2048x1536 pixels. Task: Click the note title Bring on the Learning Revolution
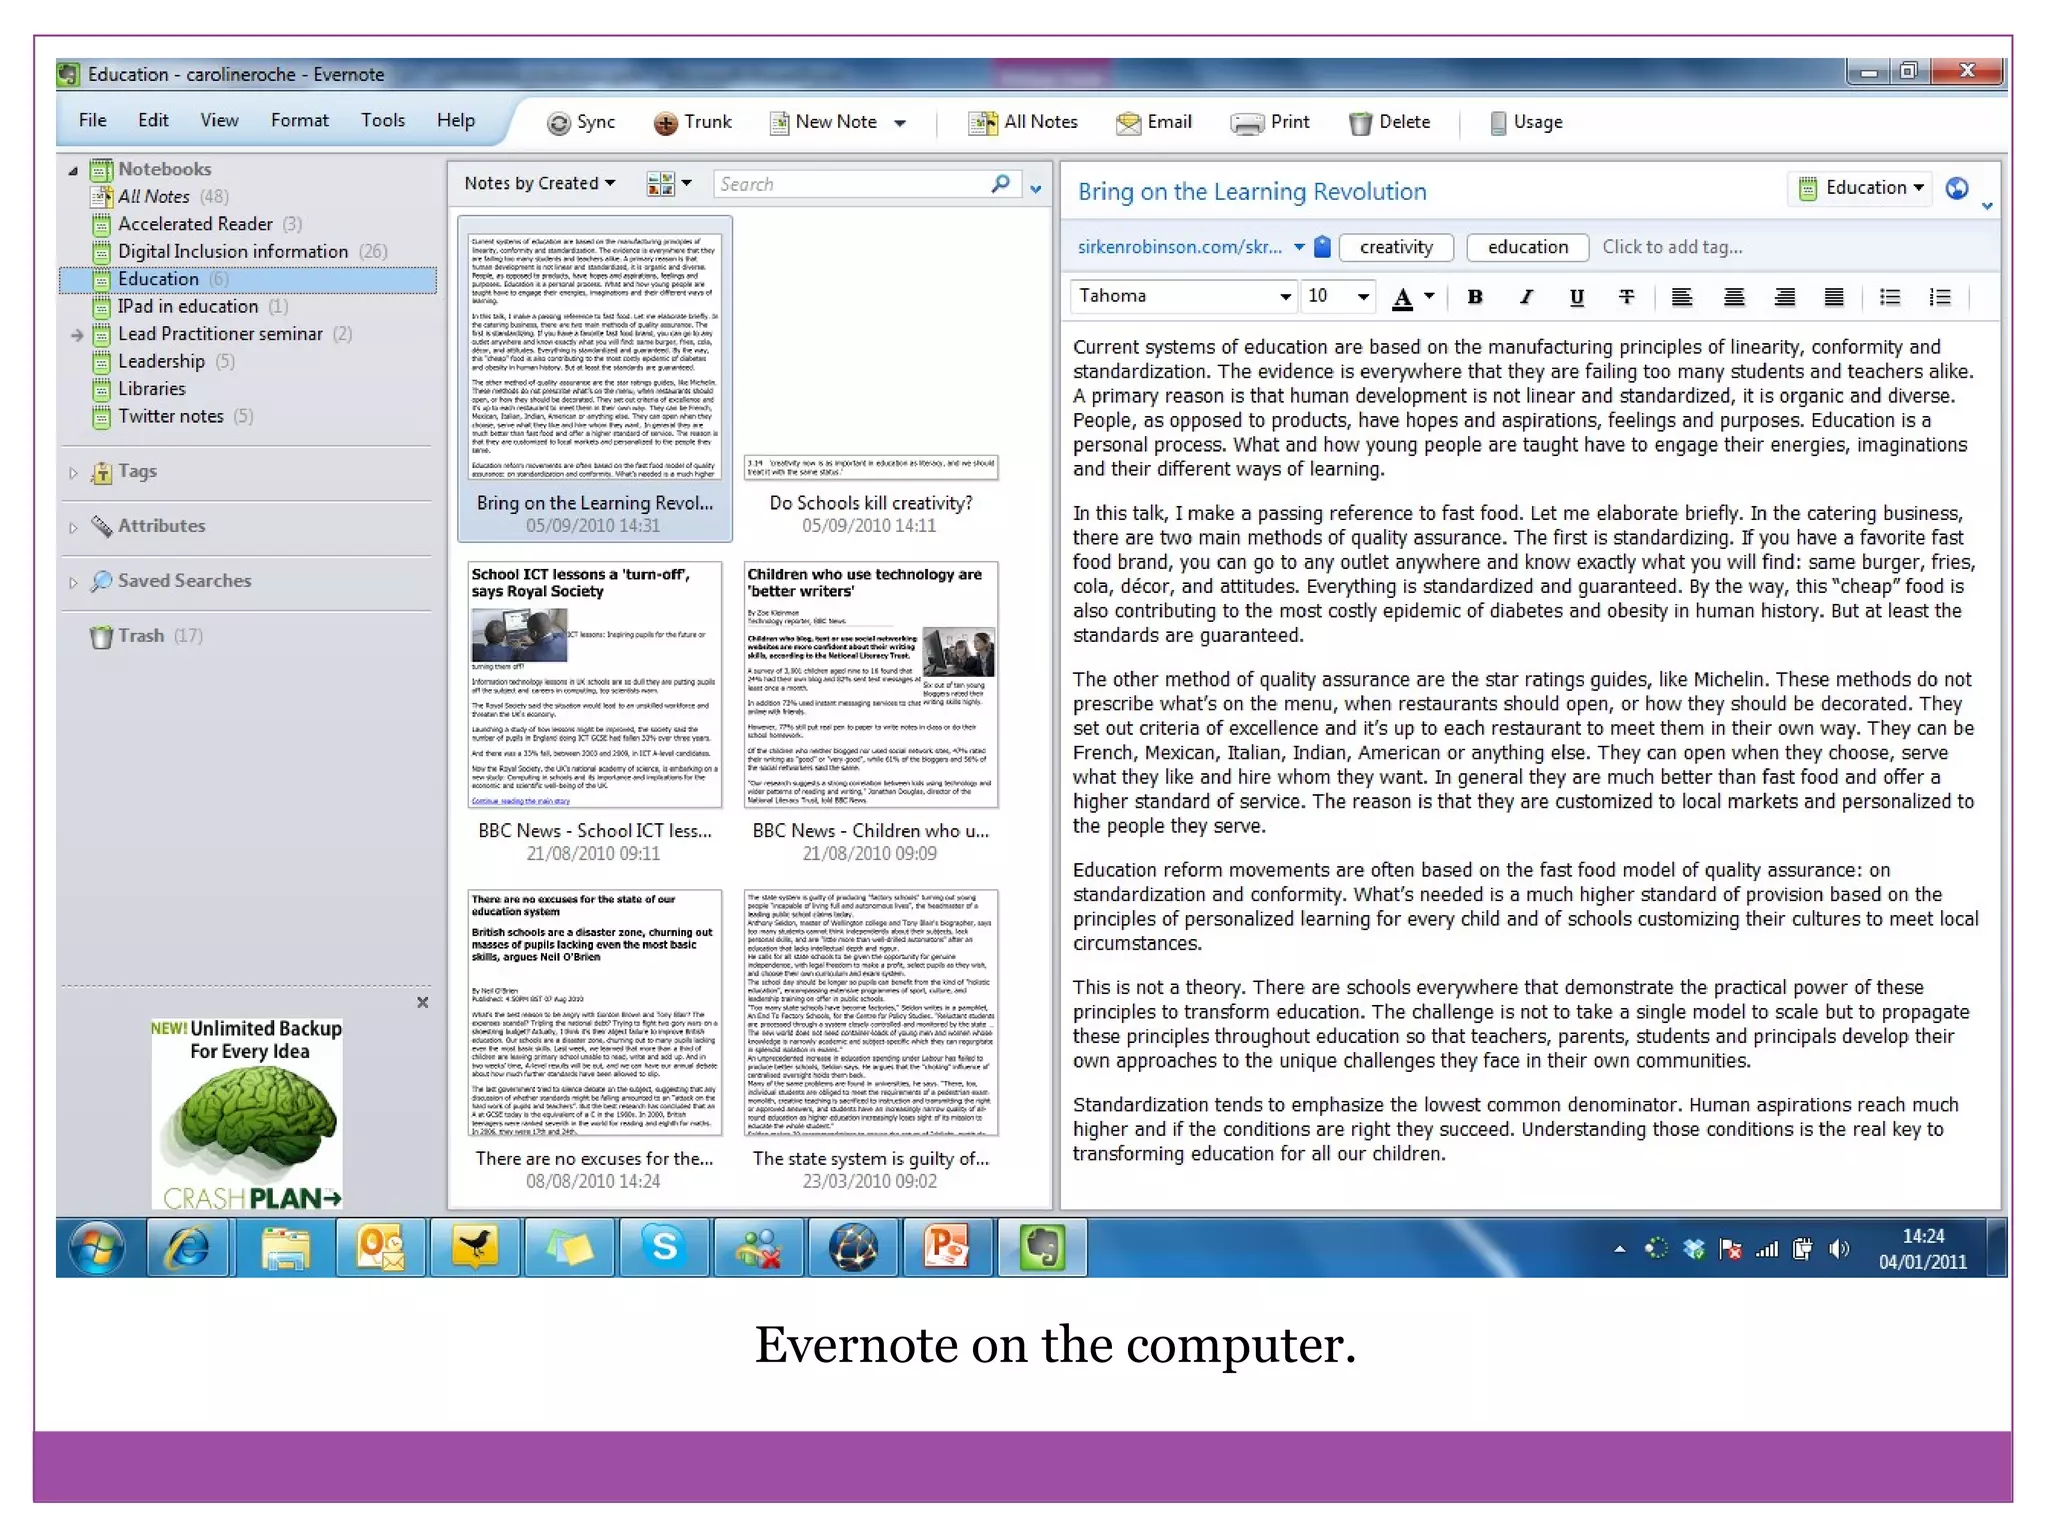[x=1252, y=192]
